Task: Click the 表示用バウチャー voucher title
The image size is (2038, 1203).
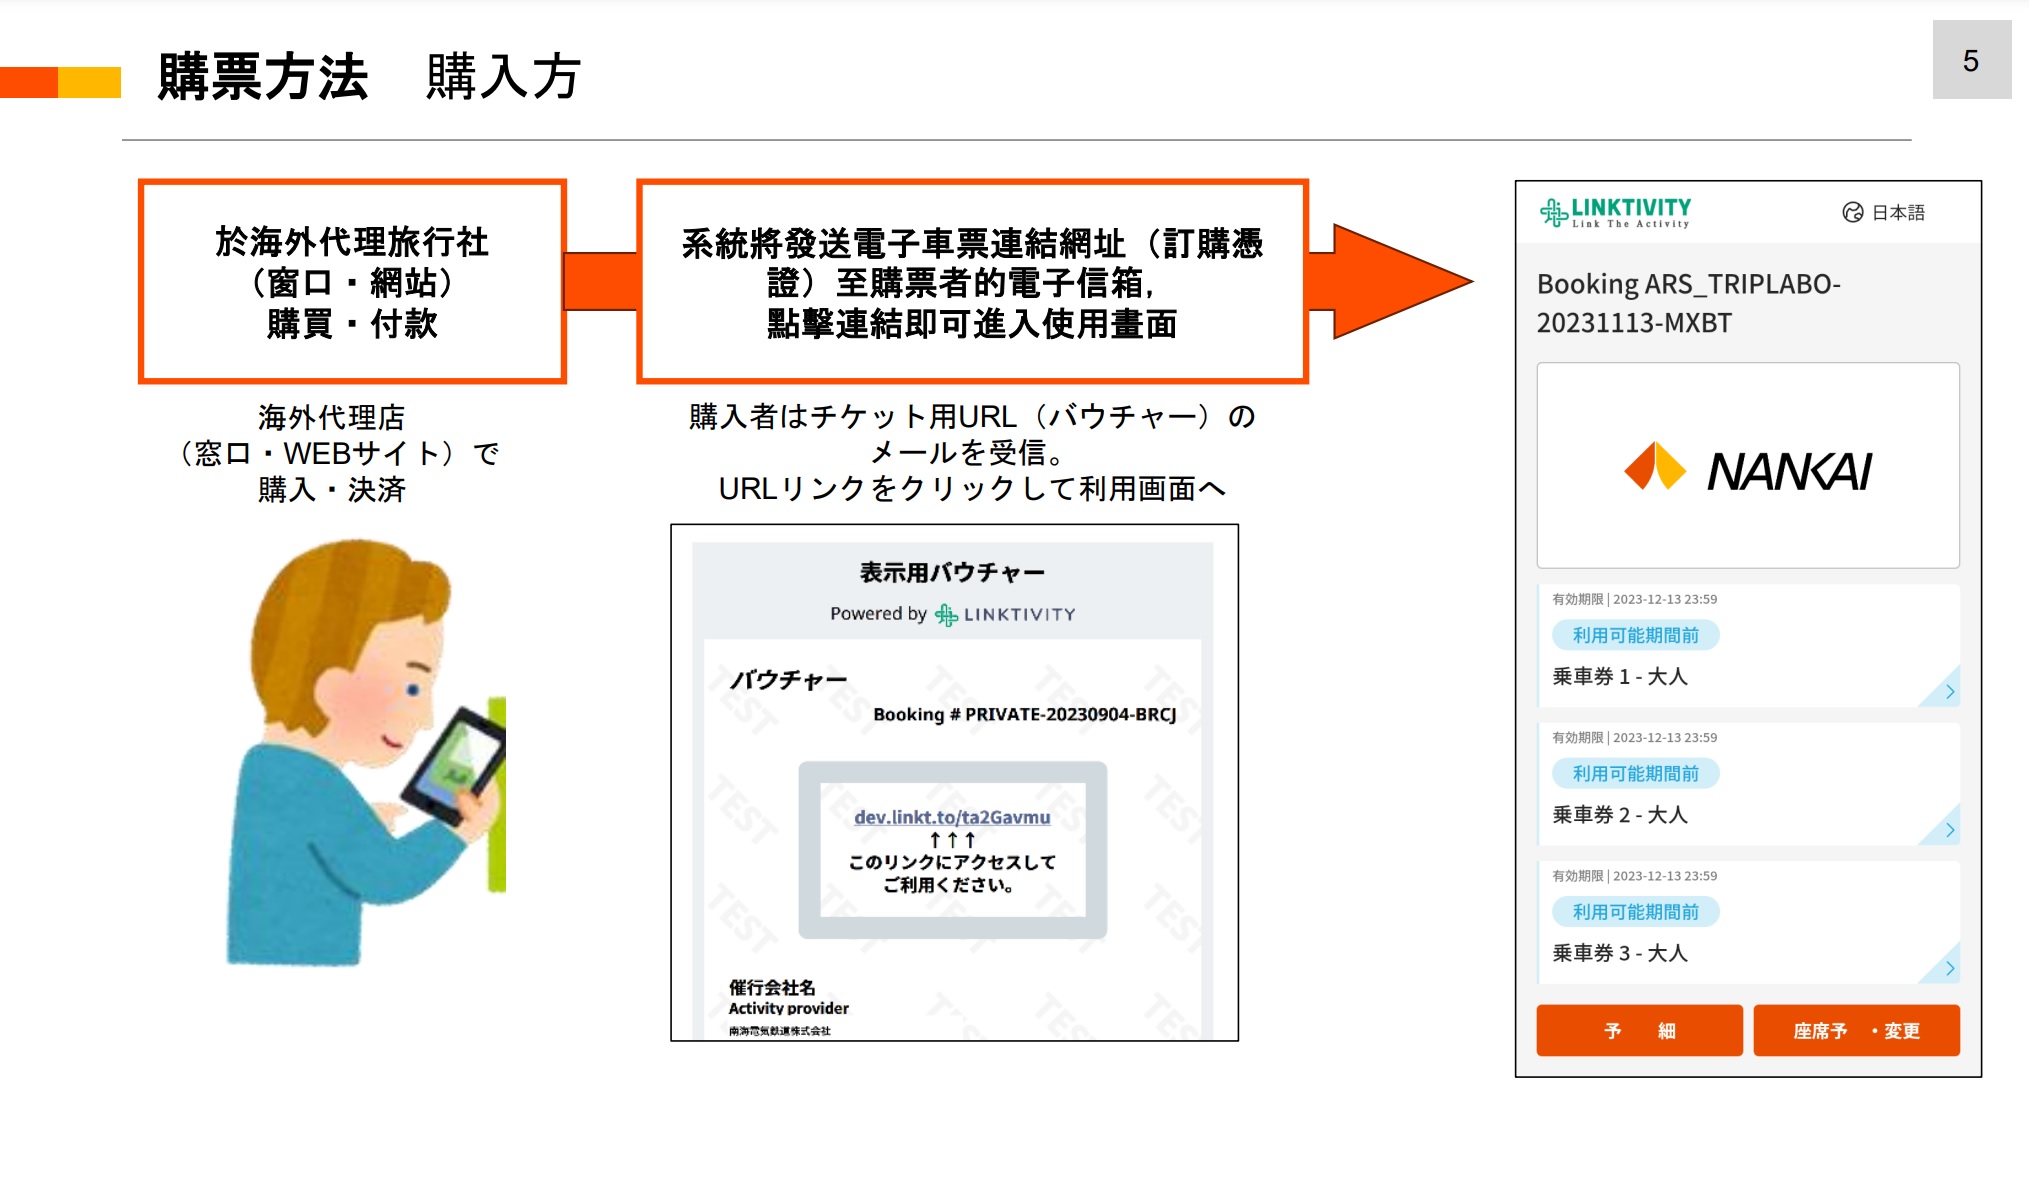Action: 952,572
